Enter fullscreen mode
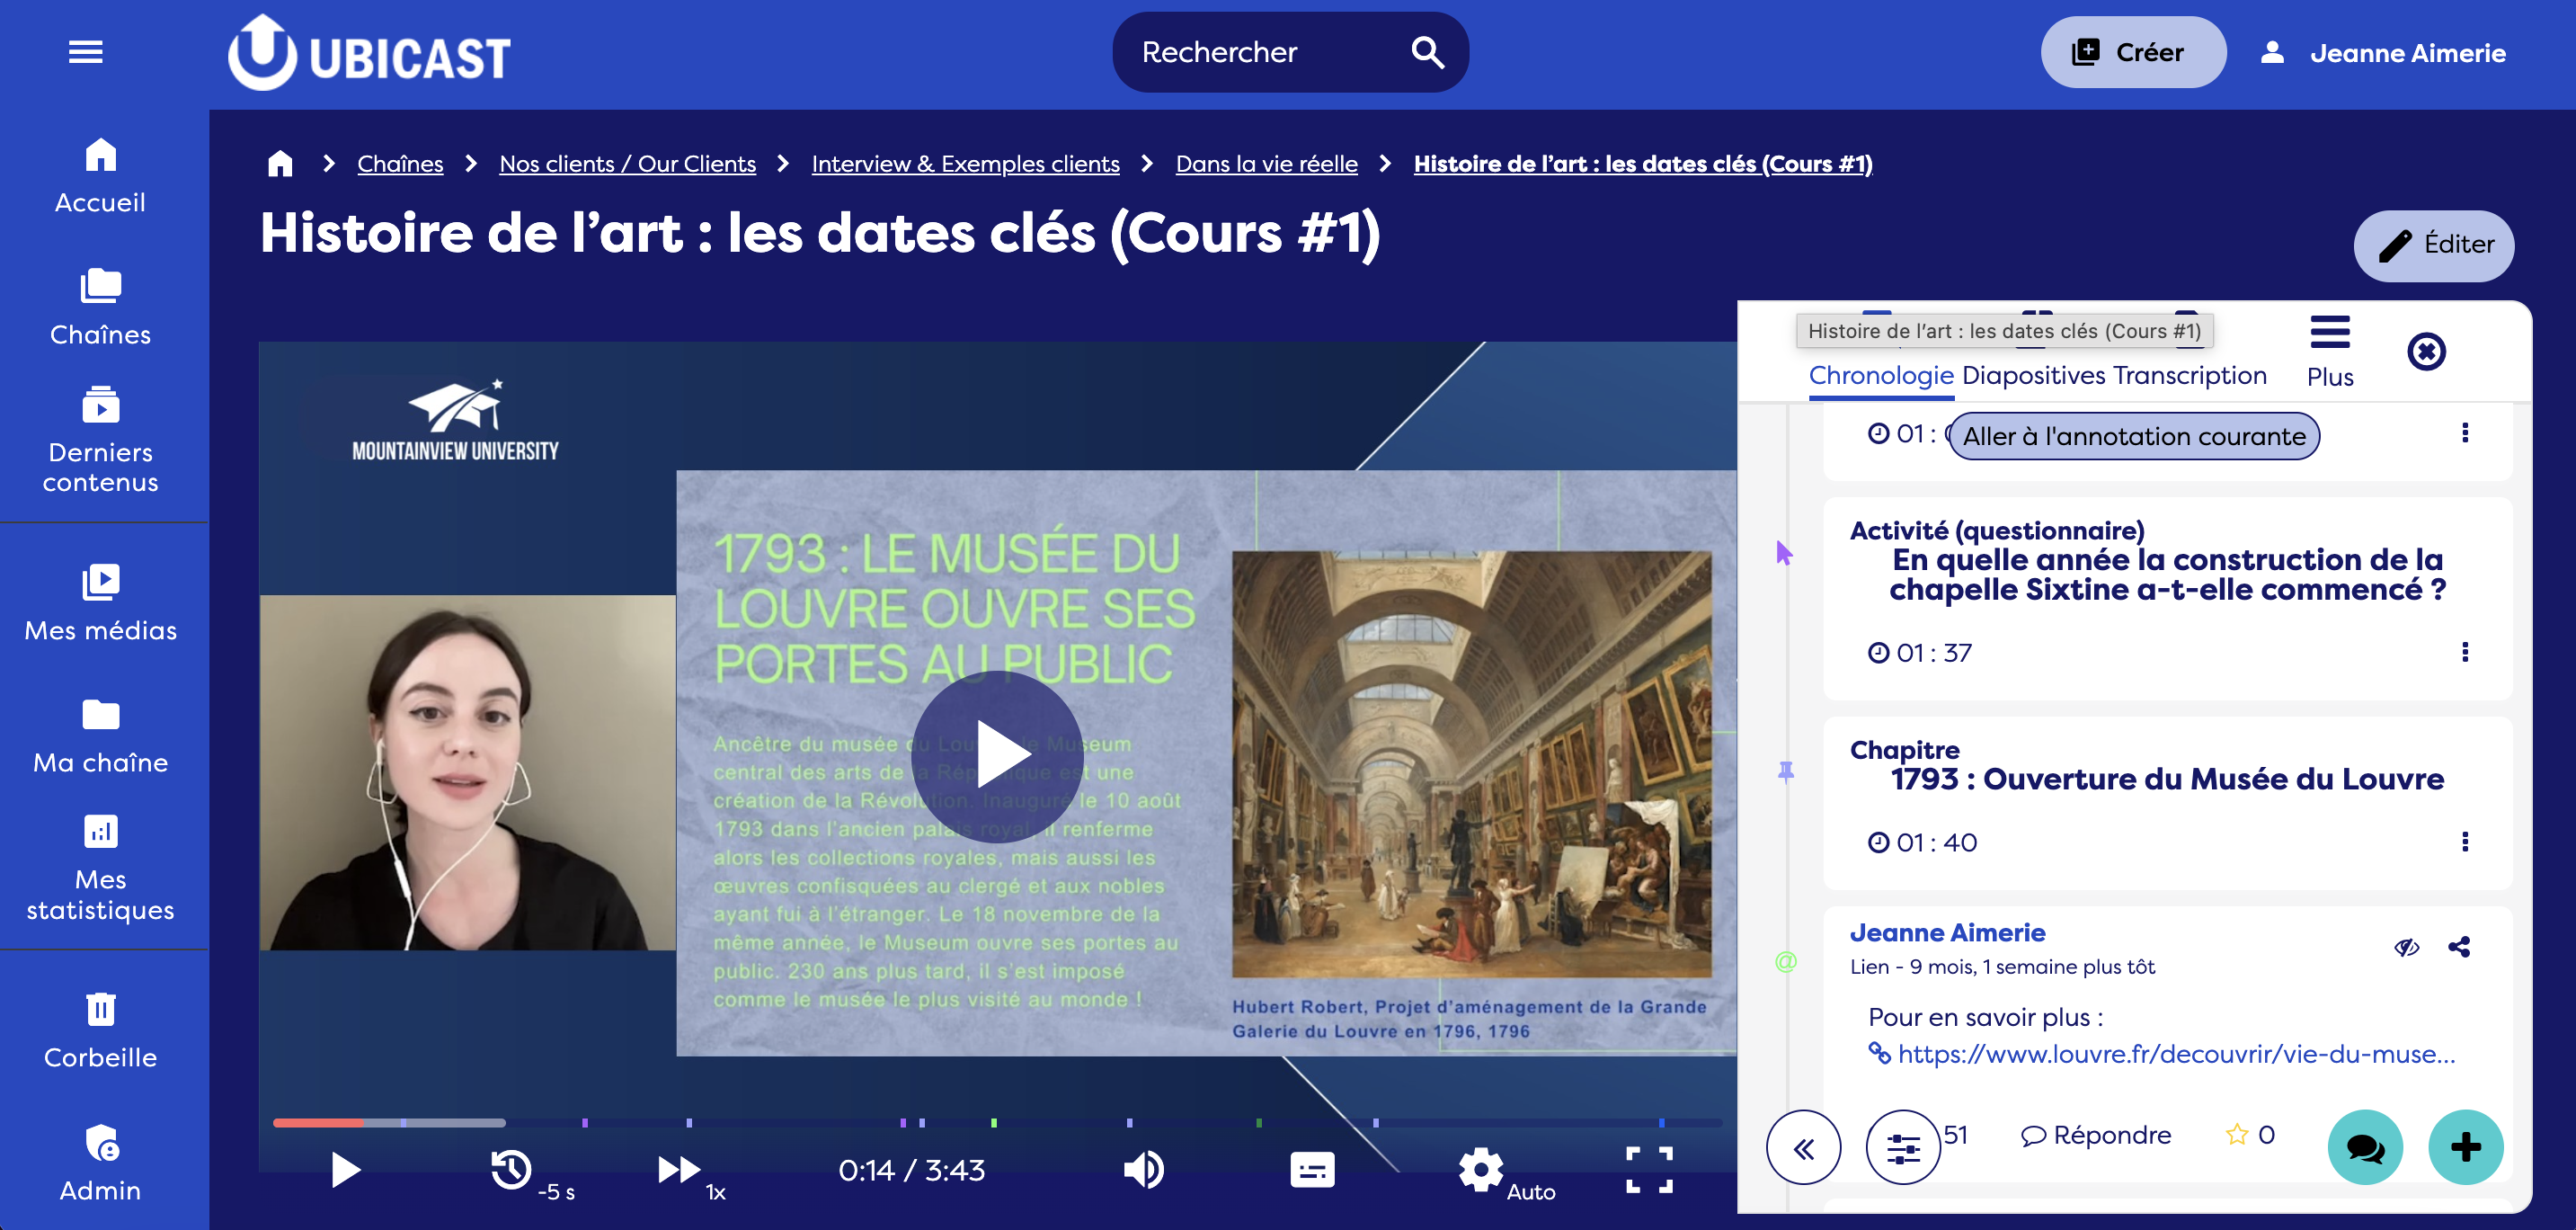This screenshot has height=1230, width=2576. pos(1649,1169)
